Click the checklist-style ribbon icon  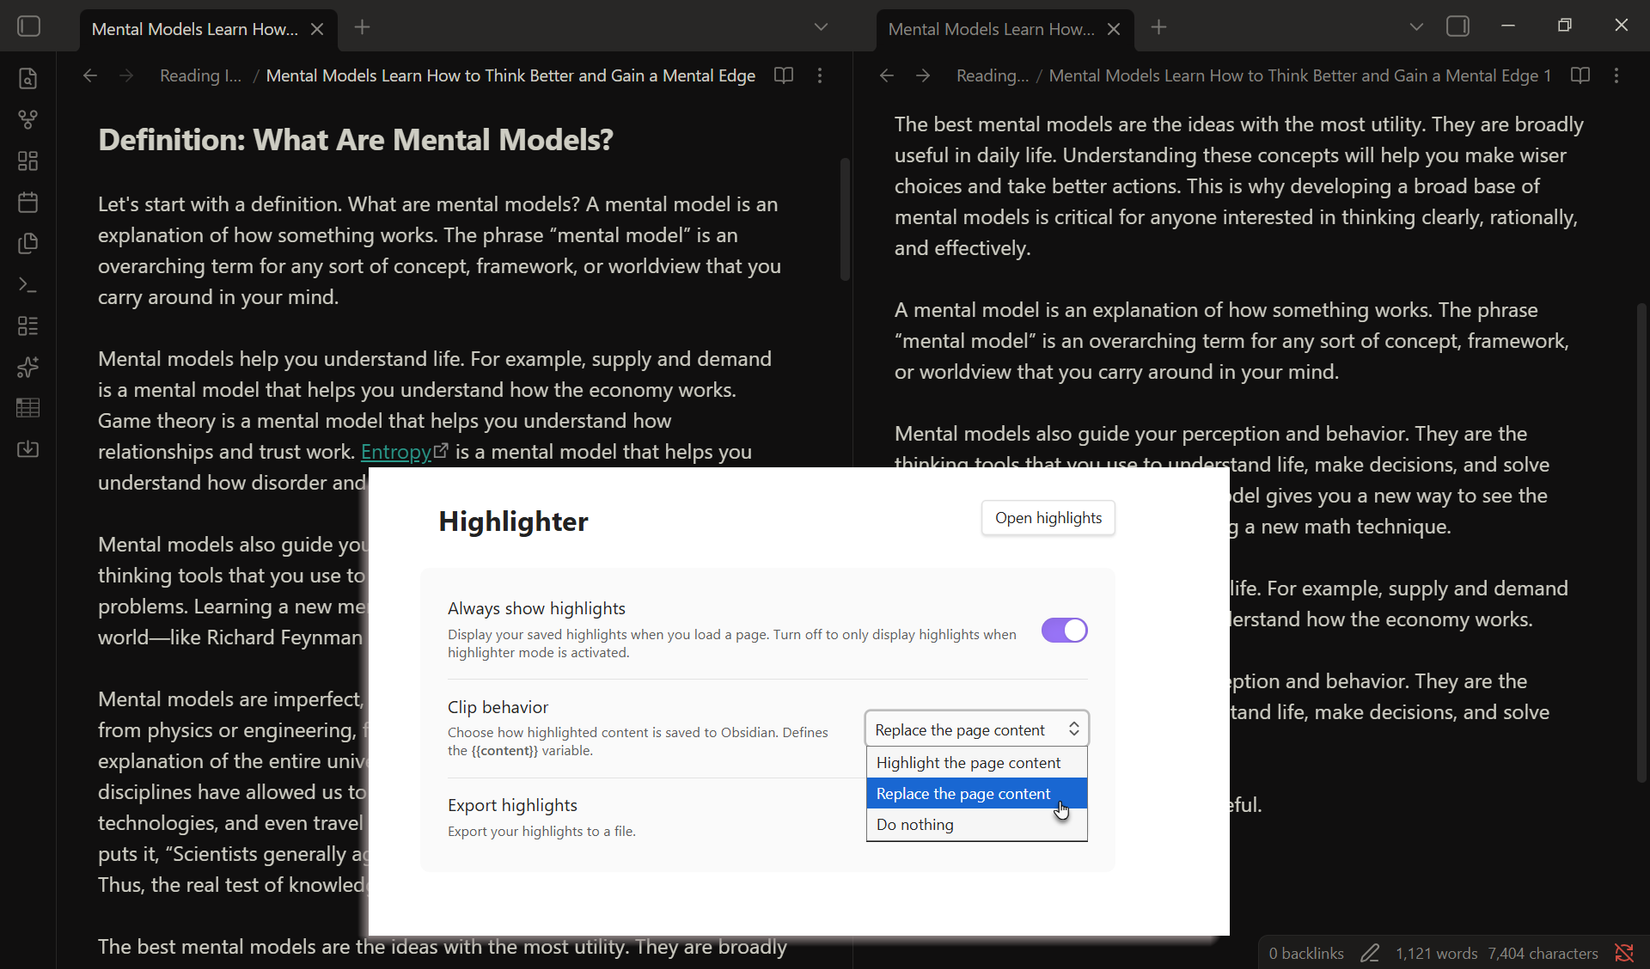tap(28, 326)
